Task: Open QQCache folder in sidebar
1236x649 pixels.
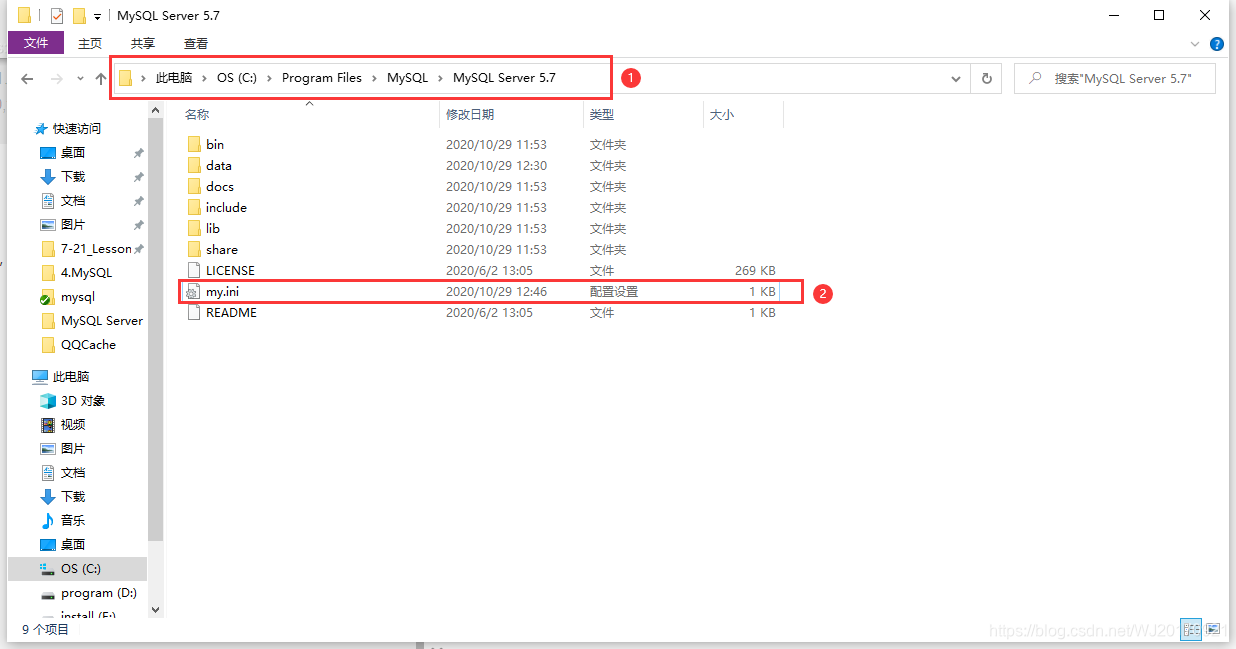Action: click(88, 345)
